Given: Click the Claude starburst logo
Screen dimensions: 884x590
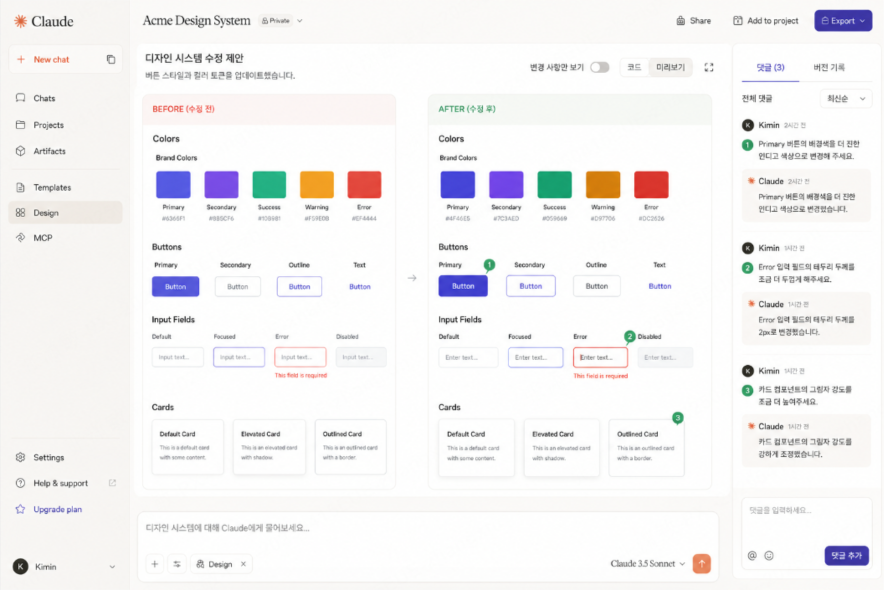Looking at the screenshot, I should tap(20, 21).
